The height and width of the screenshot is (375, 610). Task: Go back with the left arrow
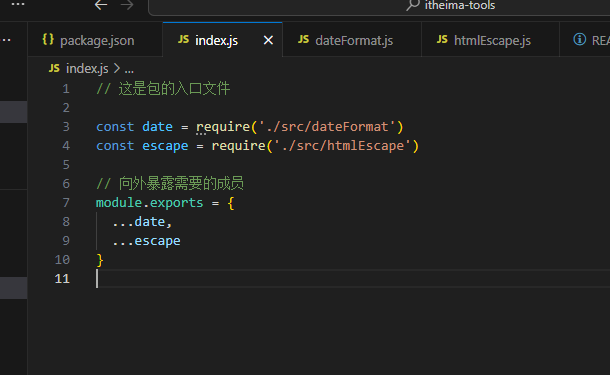pos(101,5)
